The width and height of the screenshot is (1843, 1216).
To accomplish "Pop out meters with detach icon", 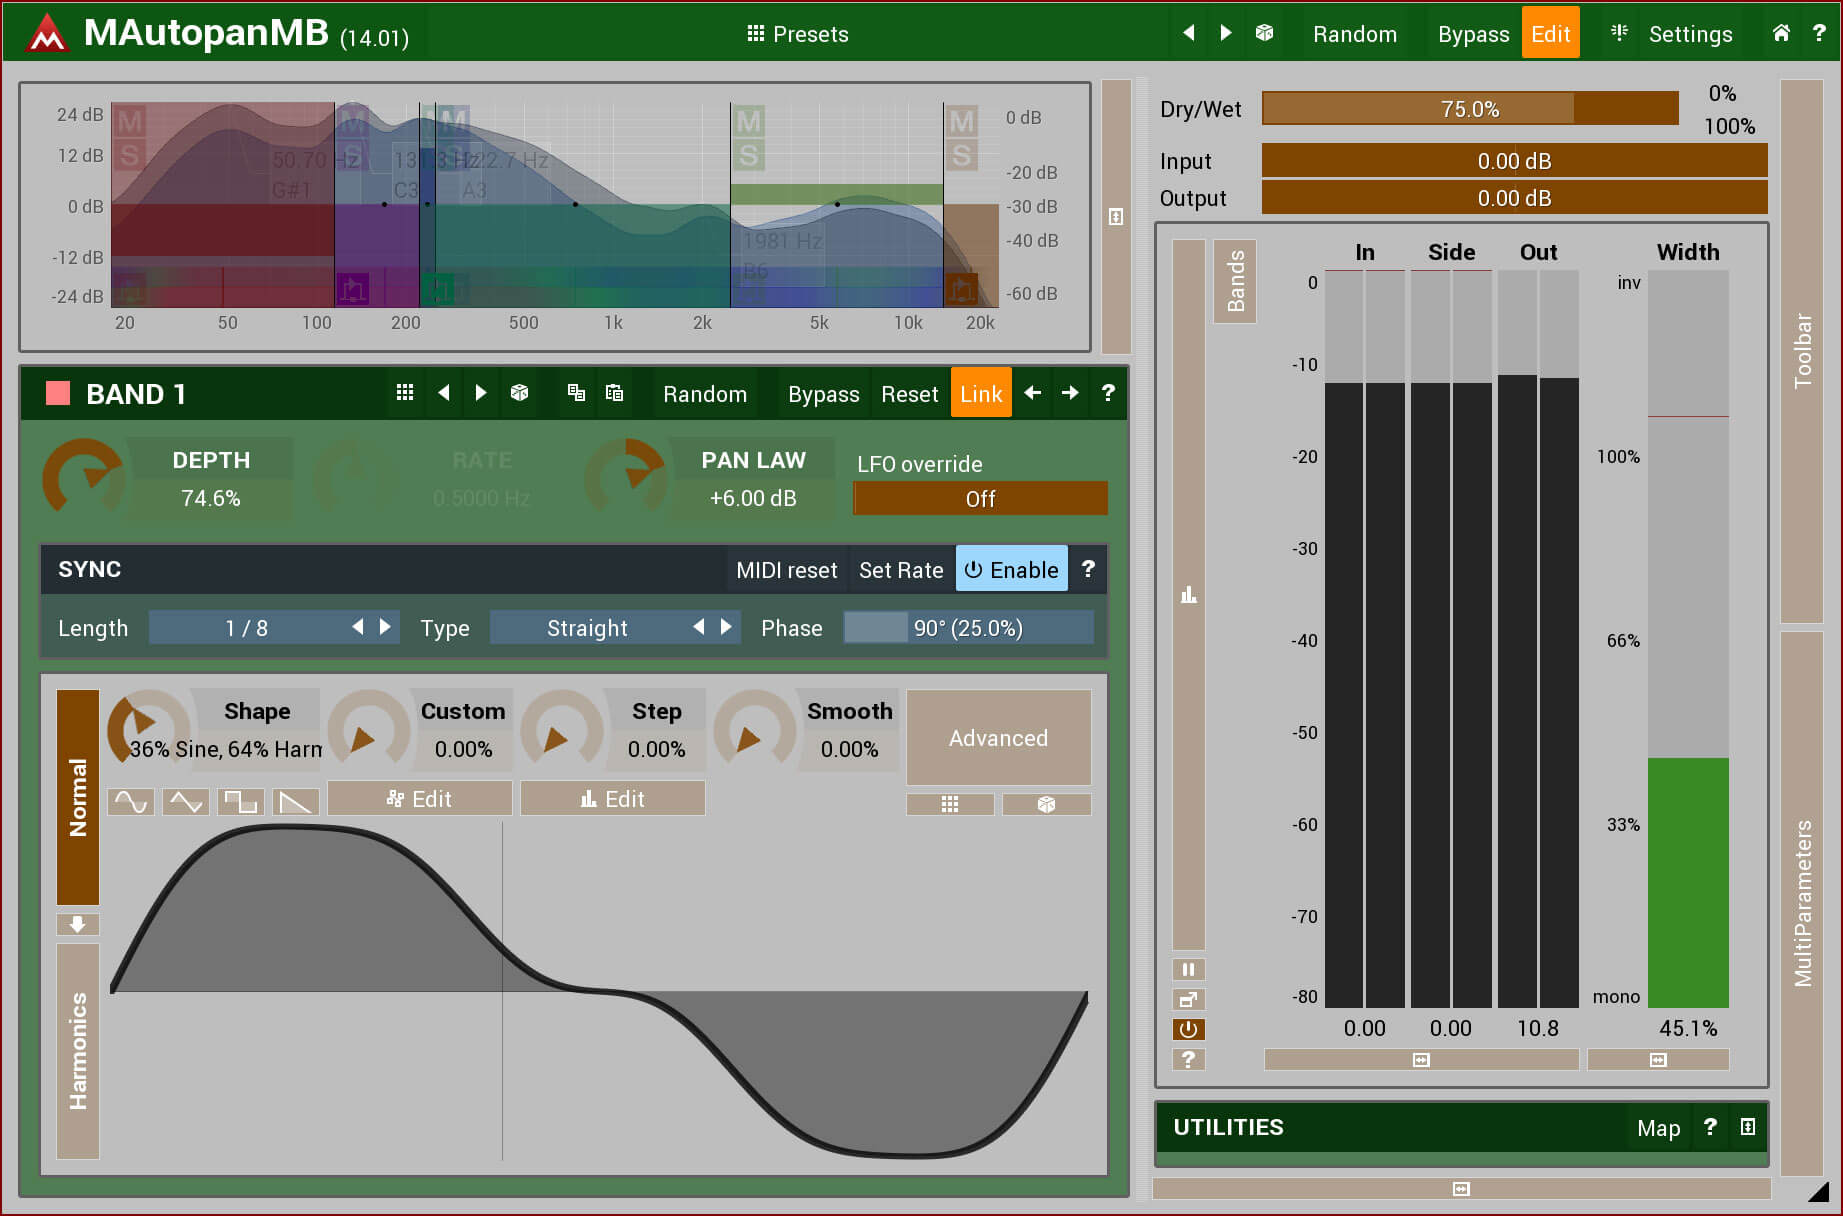I will pyautogui.click(x=1188, y=999).
